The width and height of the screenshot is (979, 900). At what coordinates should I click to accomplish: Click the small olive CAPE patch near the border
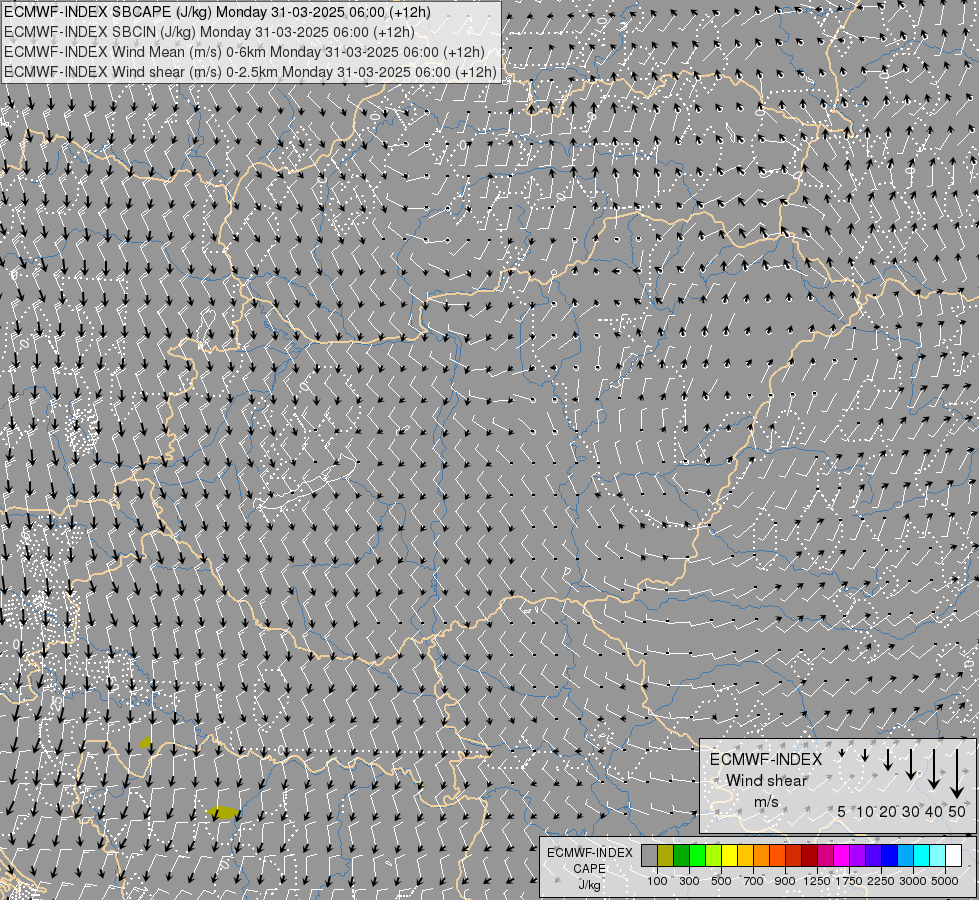pos(145,743)
